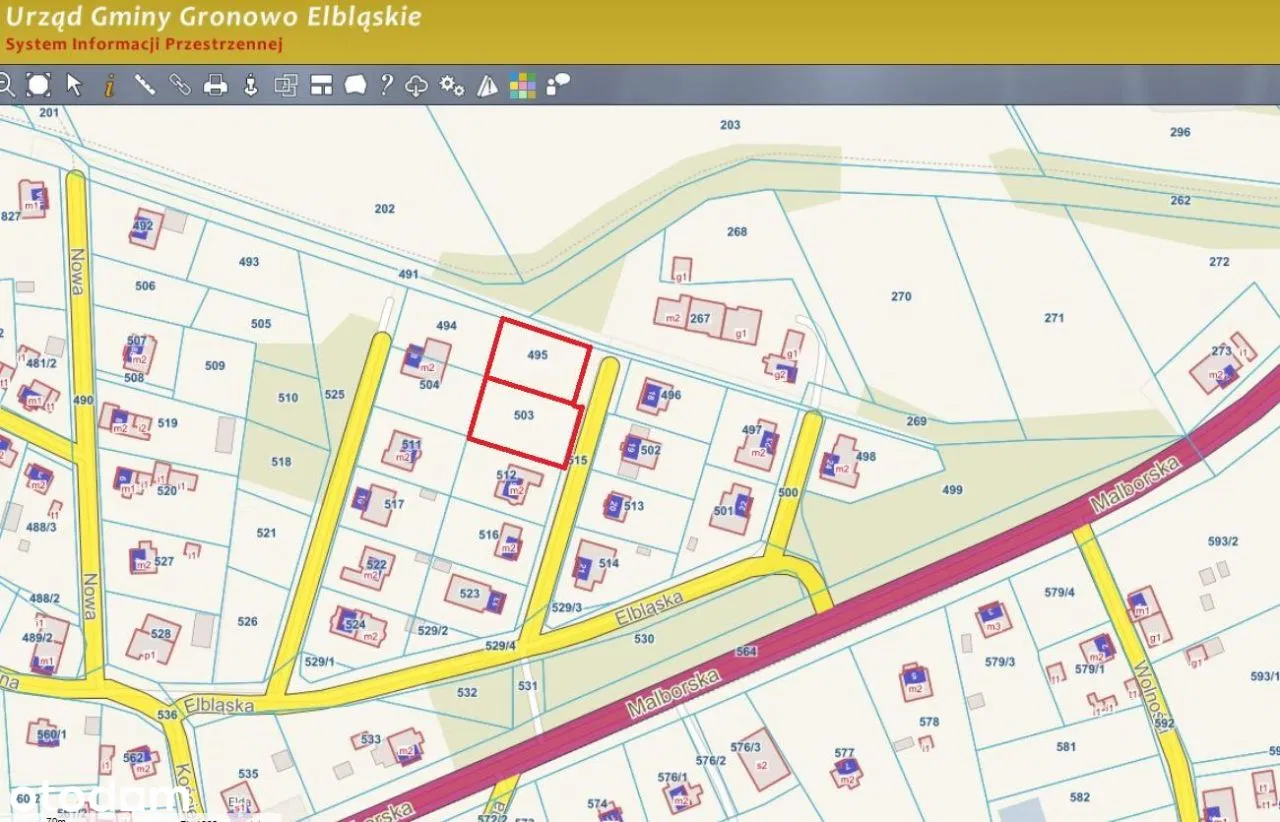Select the polygon shape tool
The width and height of the screenshot is (1280, 822).
[355, 85]
